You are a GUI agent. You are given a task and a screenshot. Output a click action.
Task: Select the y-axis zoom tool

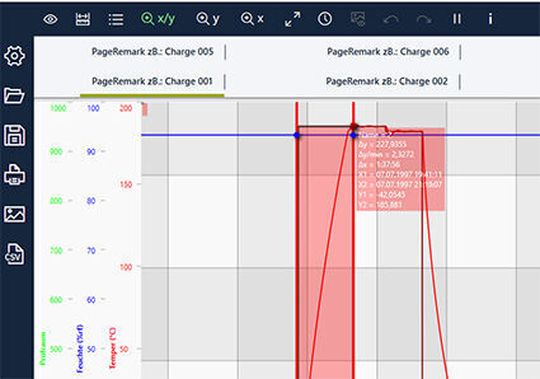(x=208, y=19)
